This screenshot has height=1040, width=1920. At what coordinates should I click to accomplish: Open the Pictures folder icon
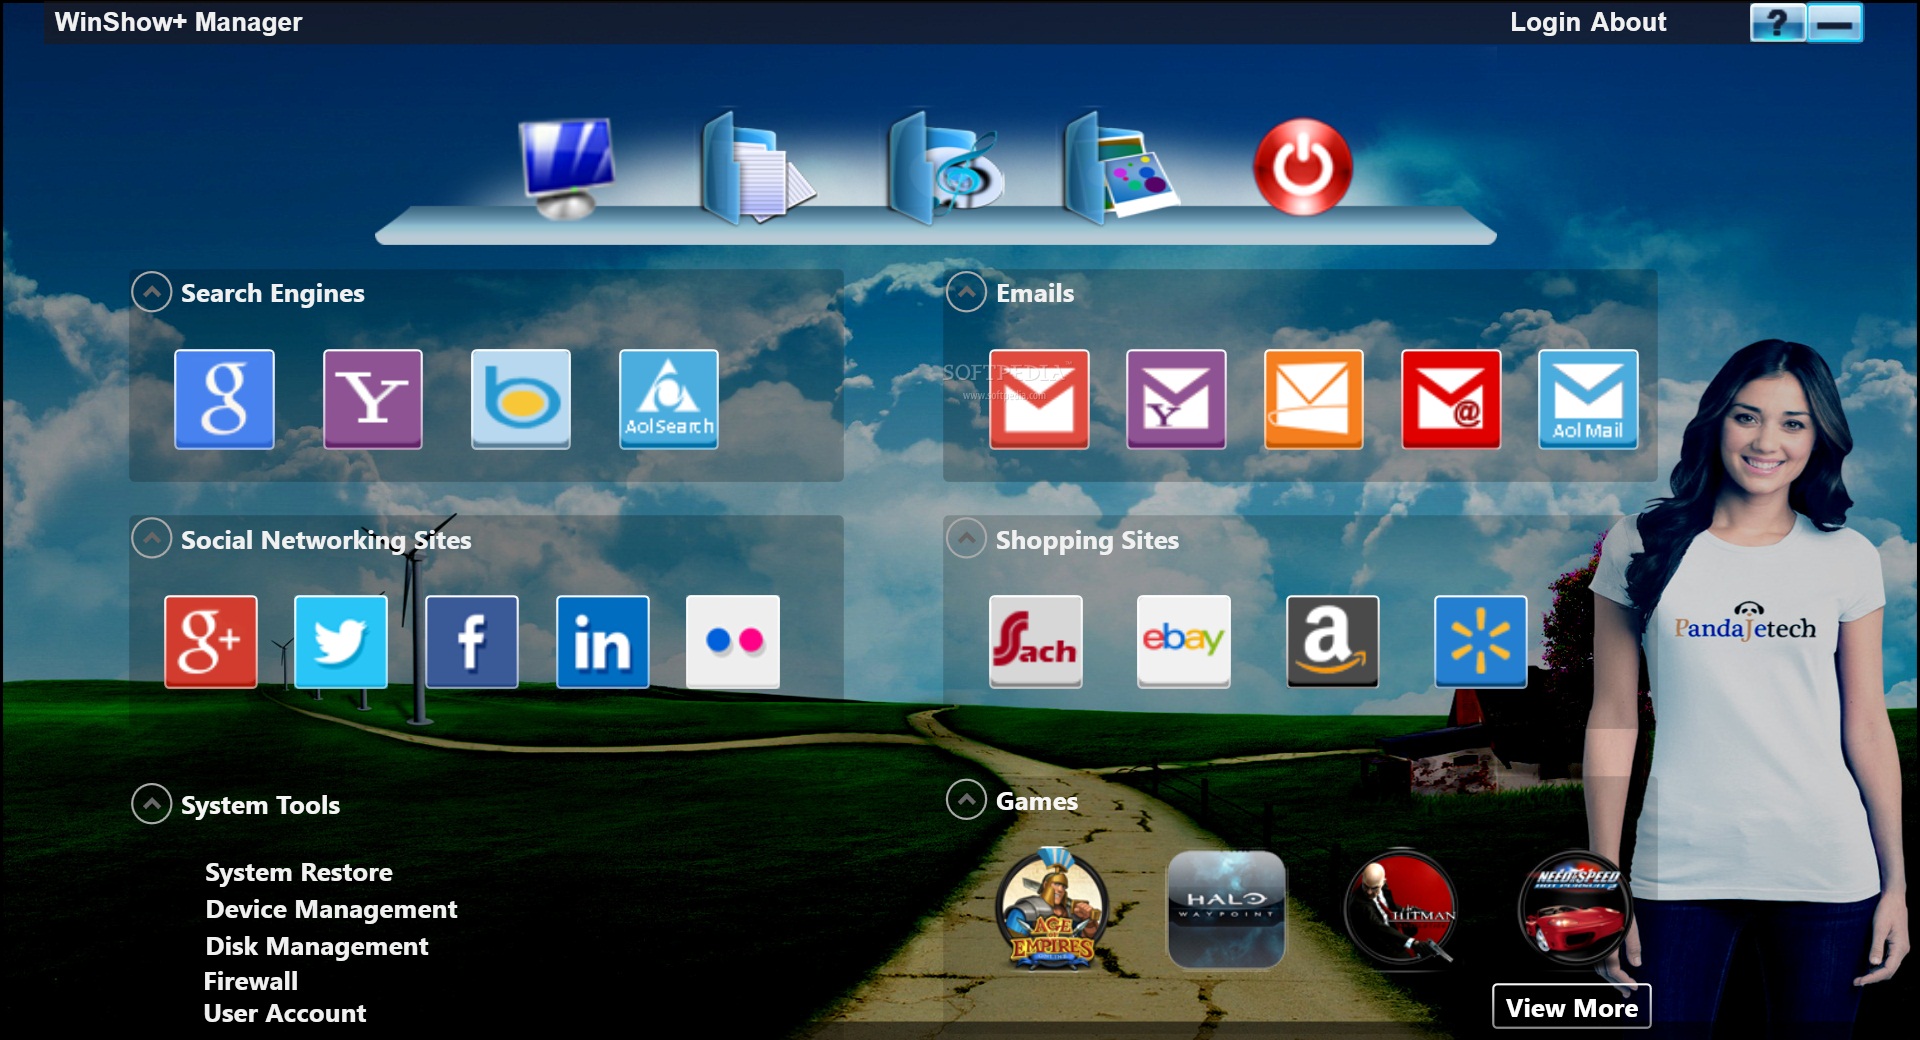pos(1120,167)
